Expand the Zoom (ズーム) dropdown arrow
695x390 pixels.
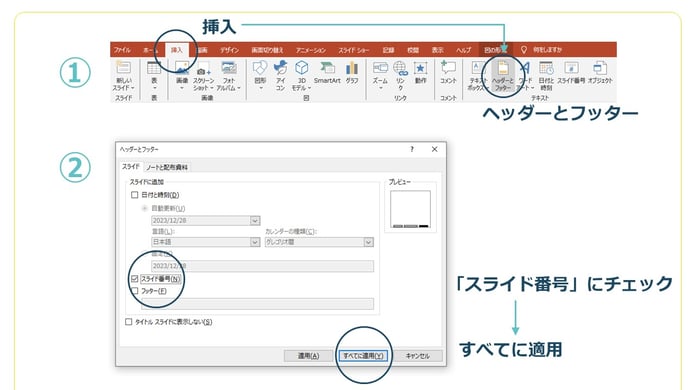(x=380, y=88)
